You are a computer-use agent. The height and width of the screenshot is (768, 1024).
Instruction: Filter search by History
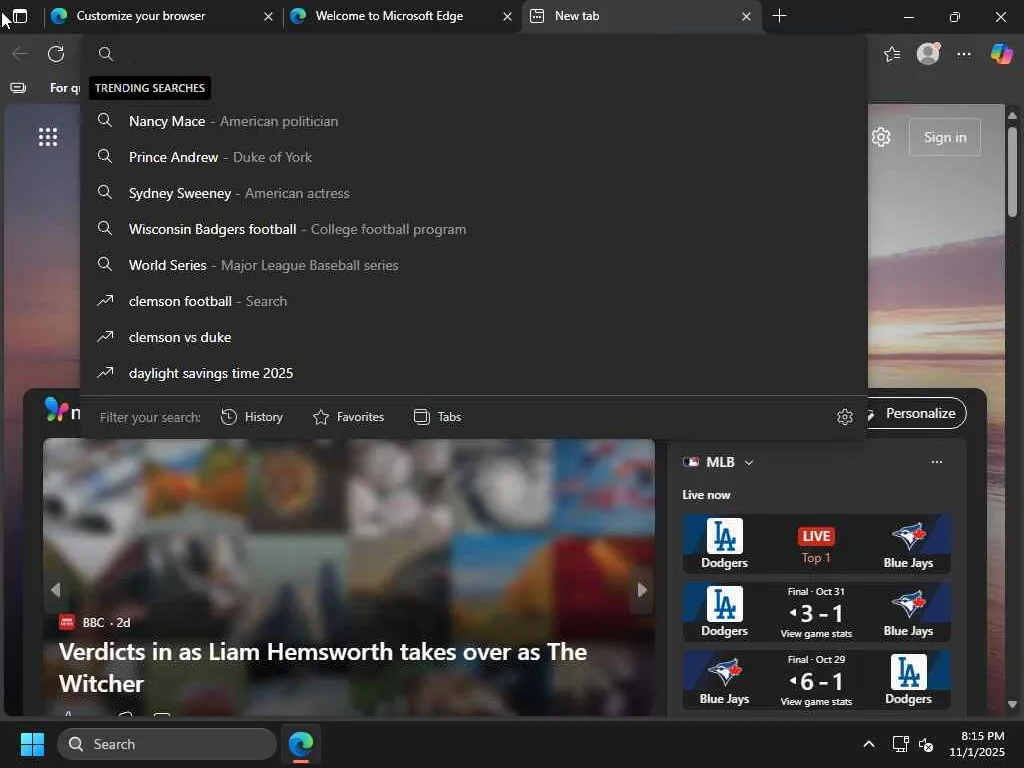tap(252, 417)
